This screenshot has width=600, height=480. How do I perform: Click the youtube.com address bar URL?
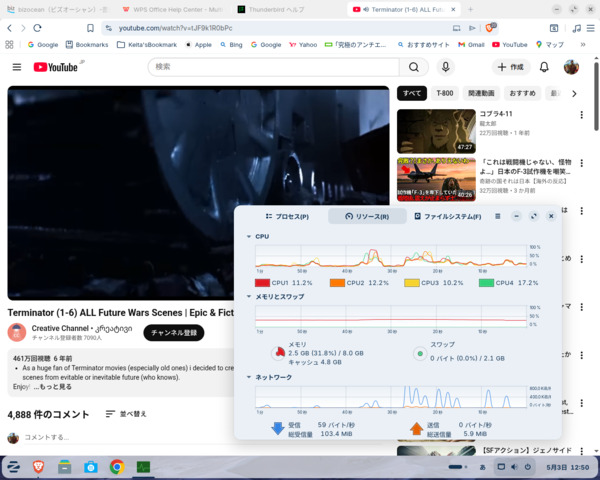[x=175, y=28]
